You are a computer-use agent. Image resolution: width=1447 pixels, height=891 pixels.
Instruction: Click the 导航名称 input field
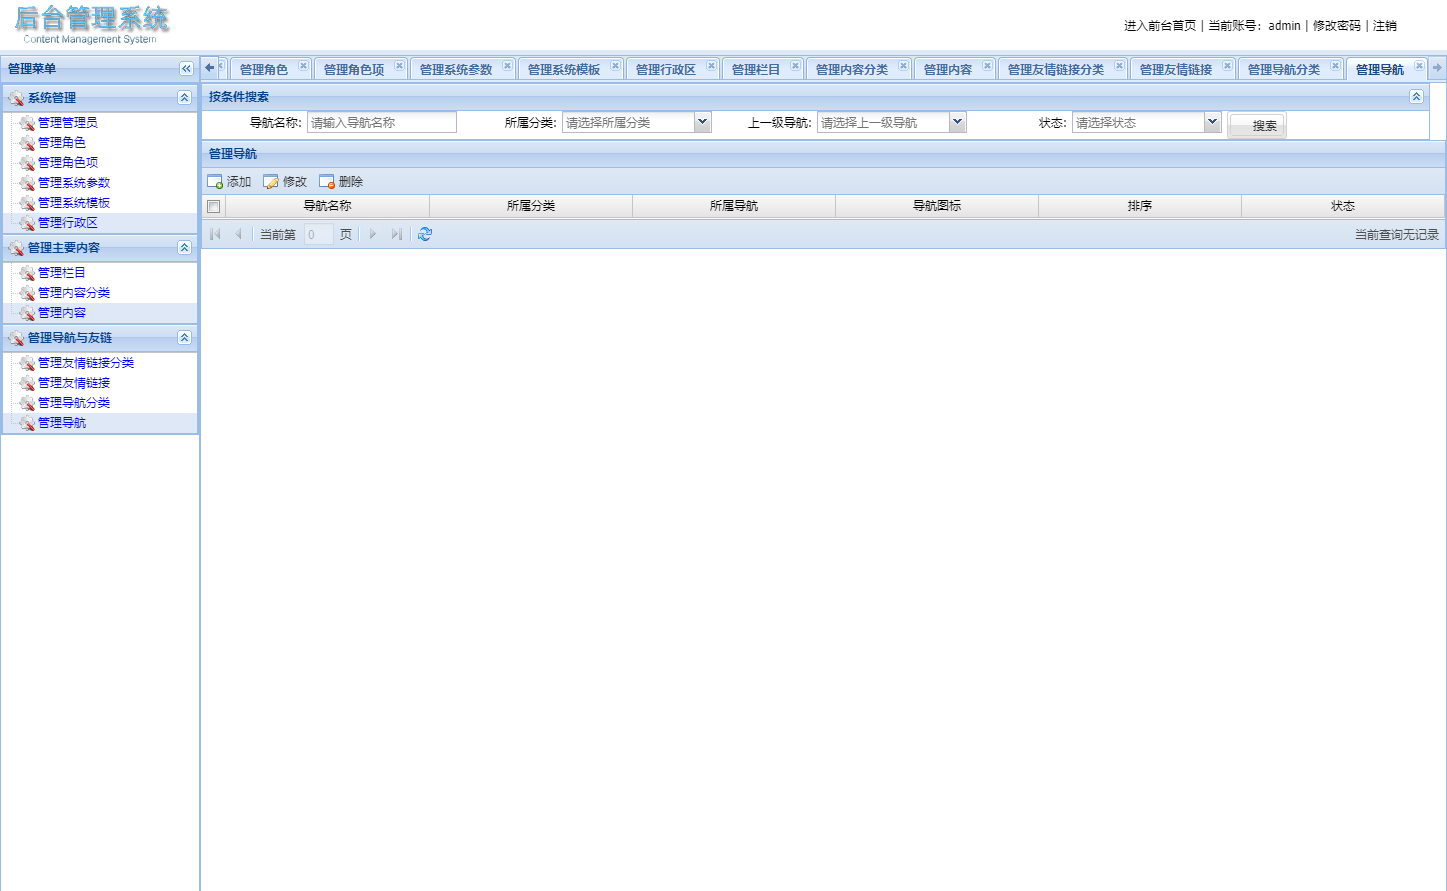coord(381,121)
